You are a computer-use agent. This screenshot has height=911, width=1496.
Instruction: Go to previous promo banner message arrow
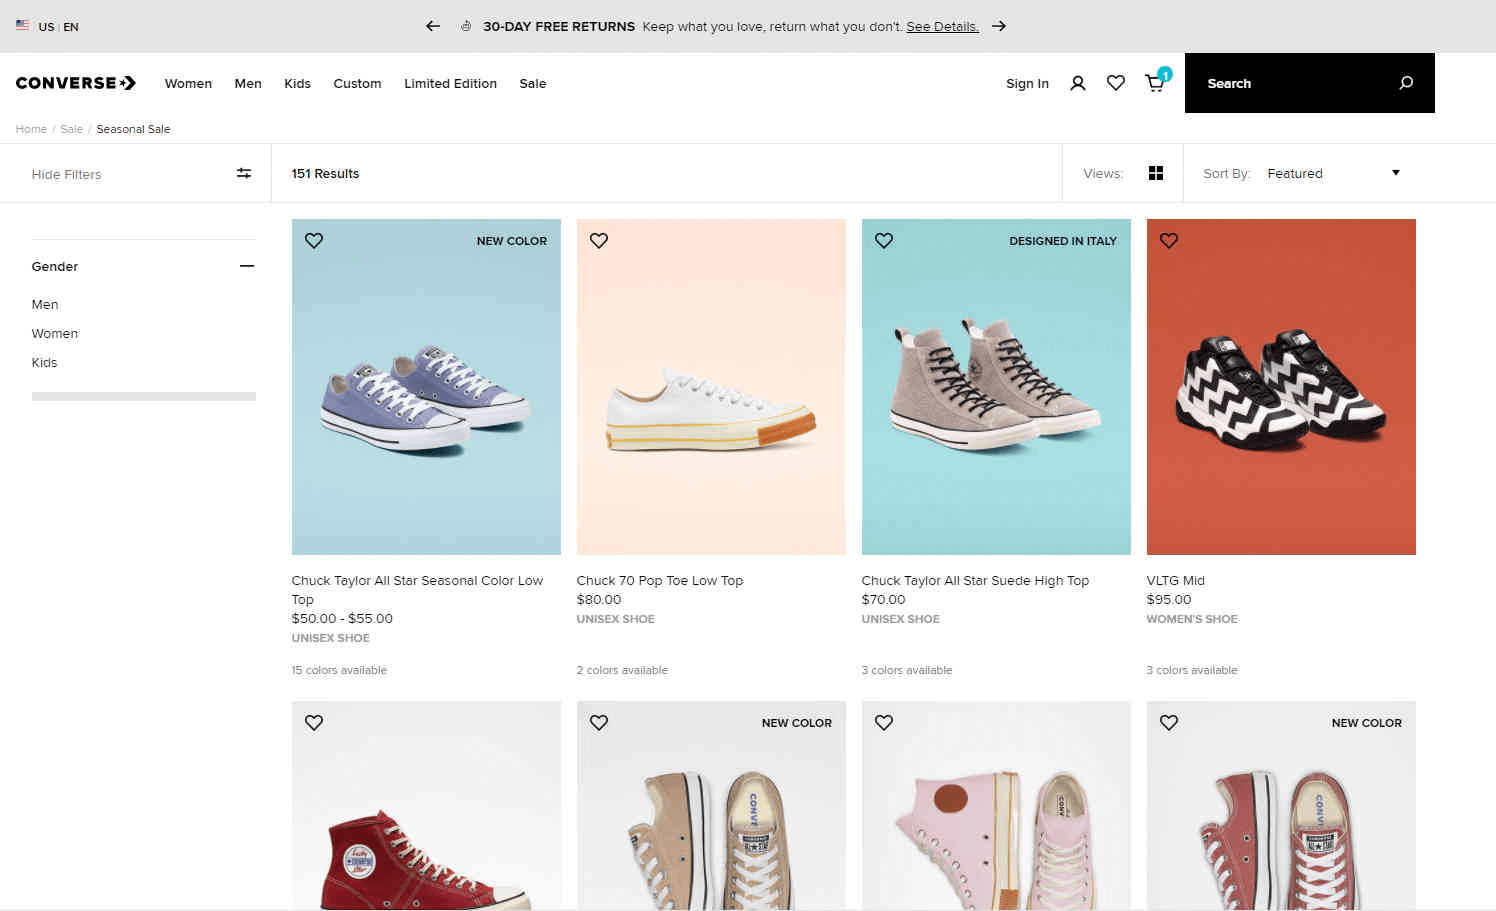tap(433, 26)
